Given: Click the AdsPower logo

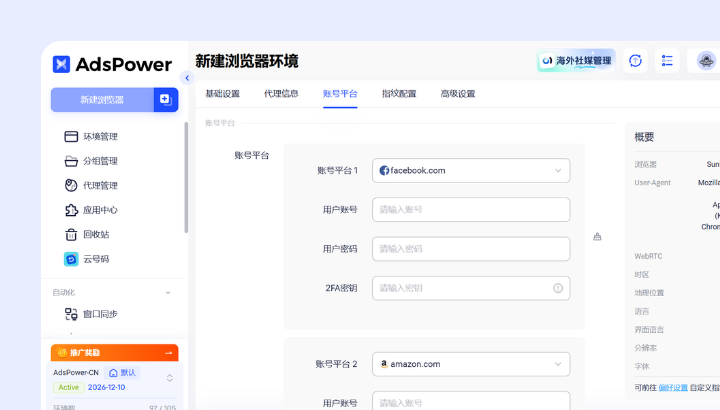Looking at the screenshot, I should 112,64.
